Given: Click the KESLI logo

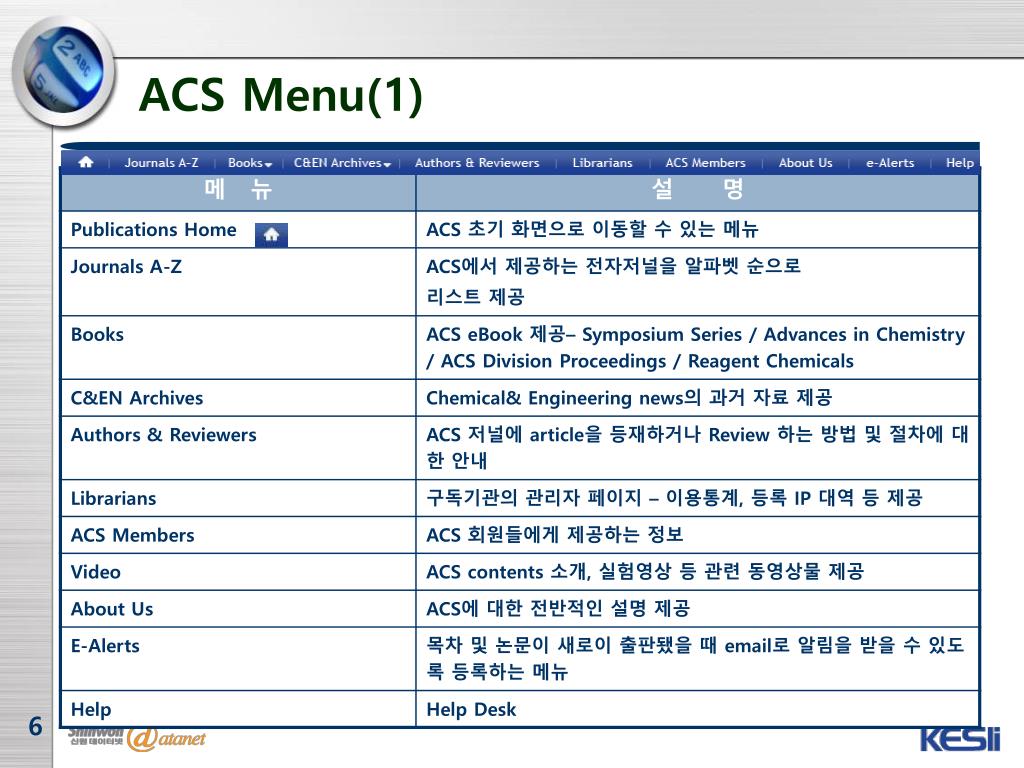Looking at the screenshot, I should point(960,739).
